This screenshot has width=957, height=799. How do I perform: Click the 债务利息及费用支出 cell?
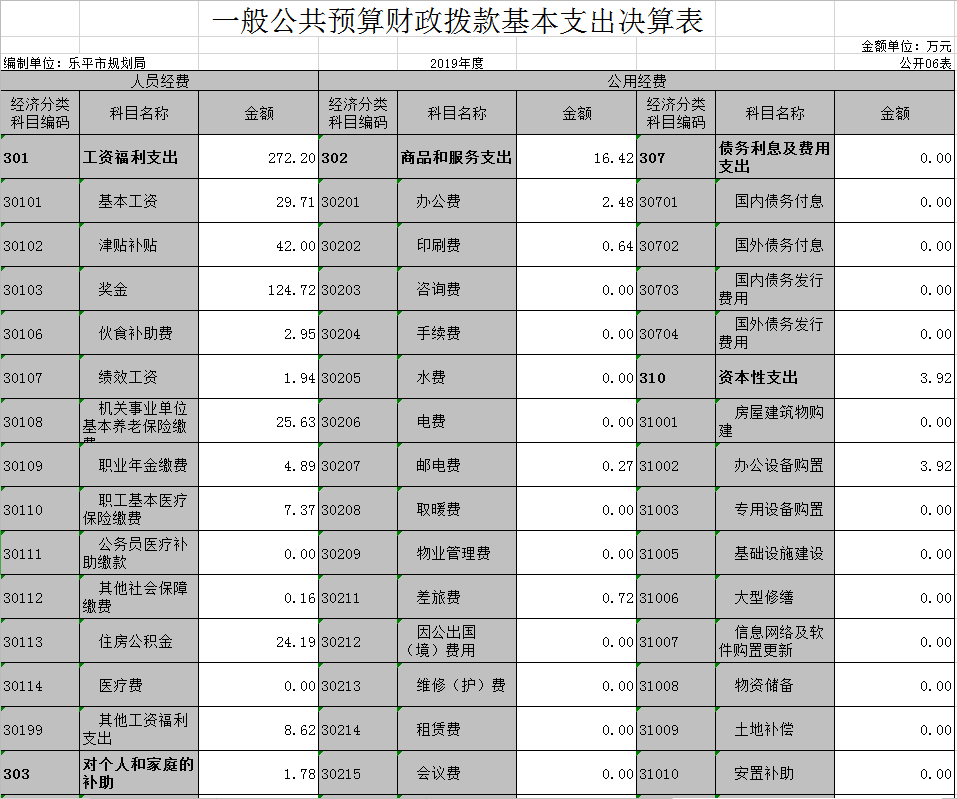click(x=774, y=158)
